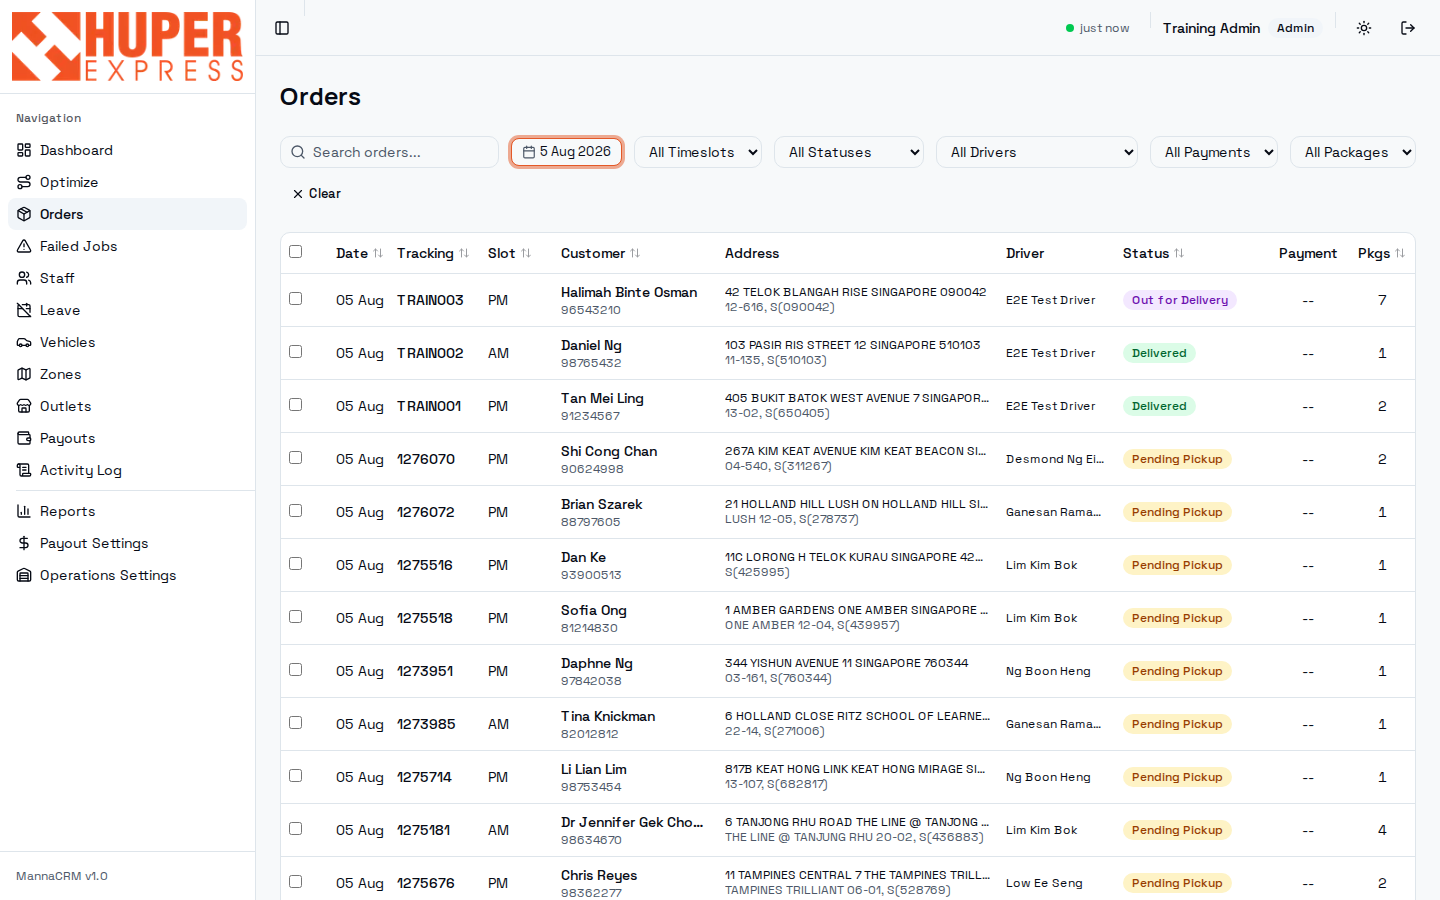Open the All Statuses dropdown
The height and width of the screenshot is (900, 1440).
[x=849, y=152]
